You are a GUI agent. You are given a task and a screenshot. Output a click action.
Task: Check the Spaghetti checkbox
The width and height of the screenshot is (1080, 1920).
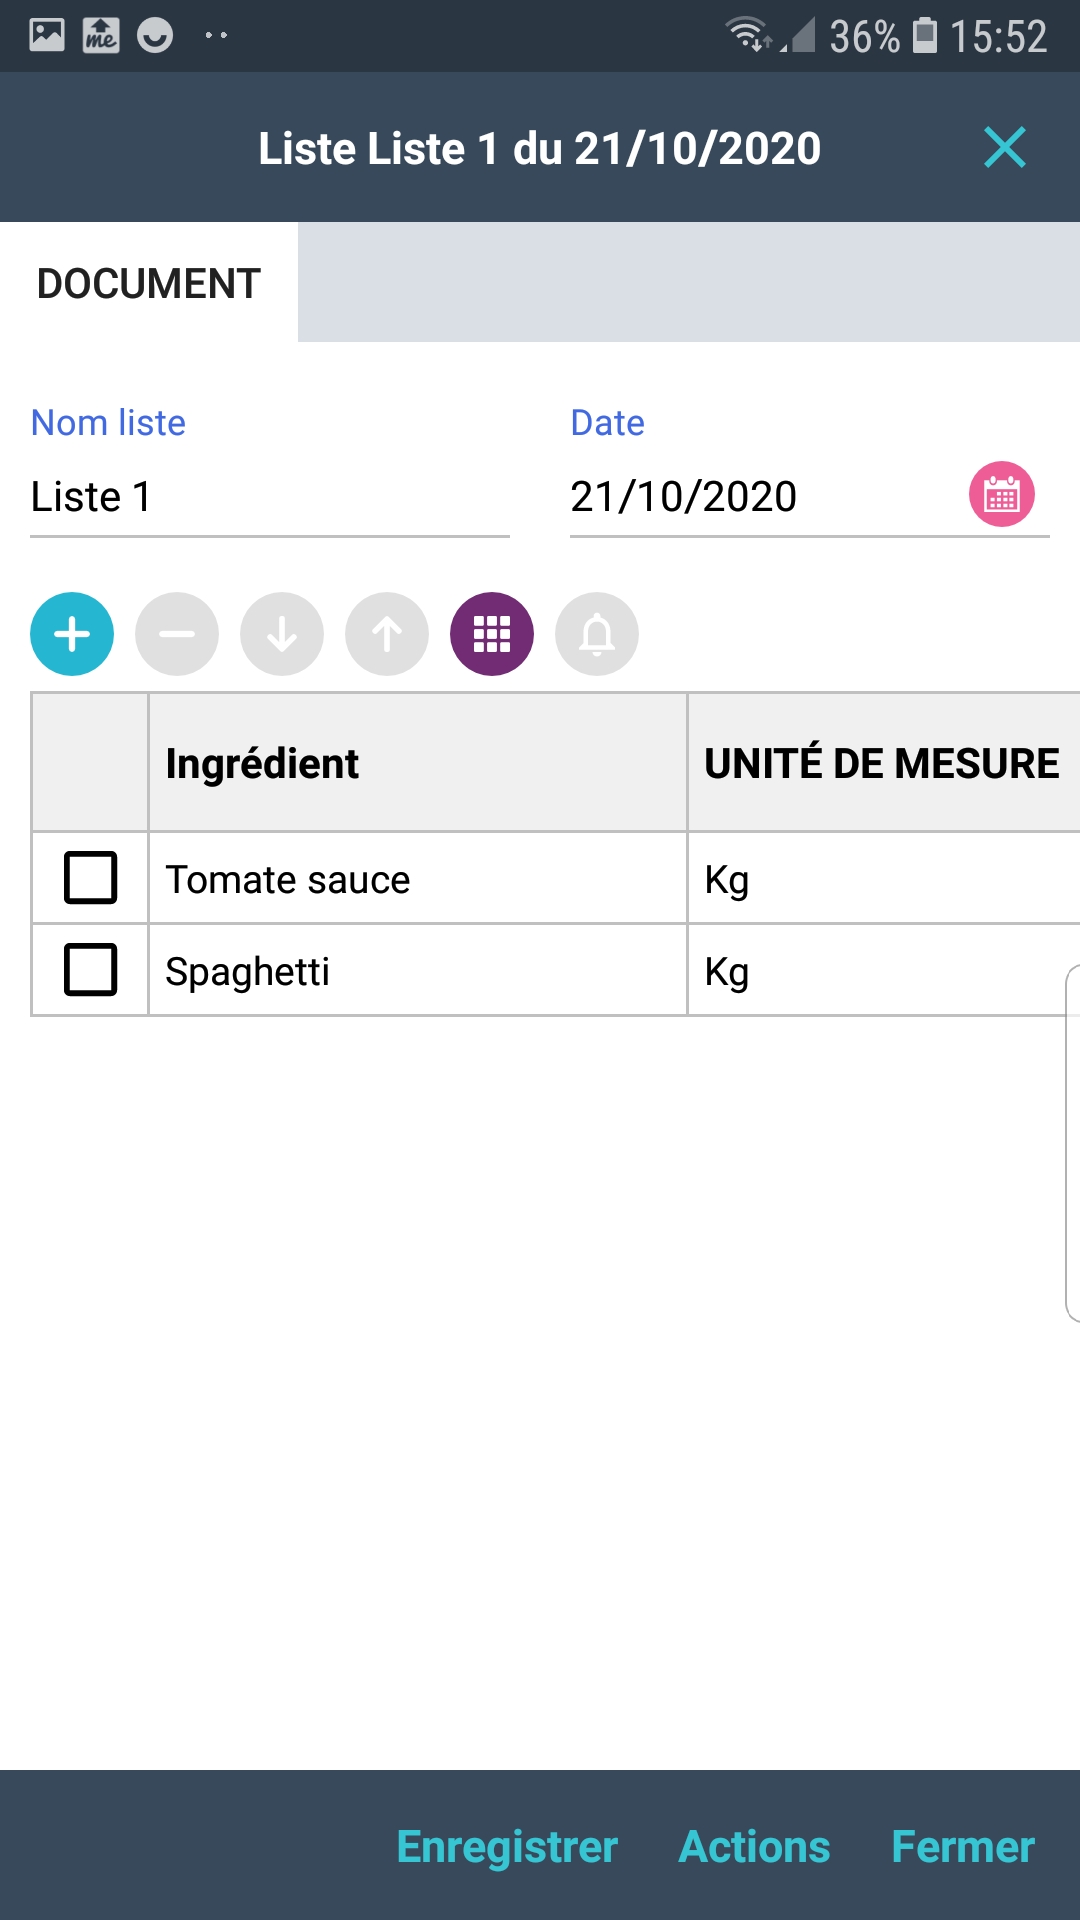pos(91,969)
